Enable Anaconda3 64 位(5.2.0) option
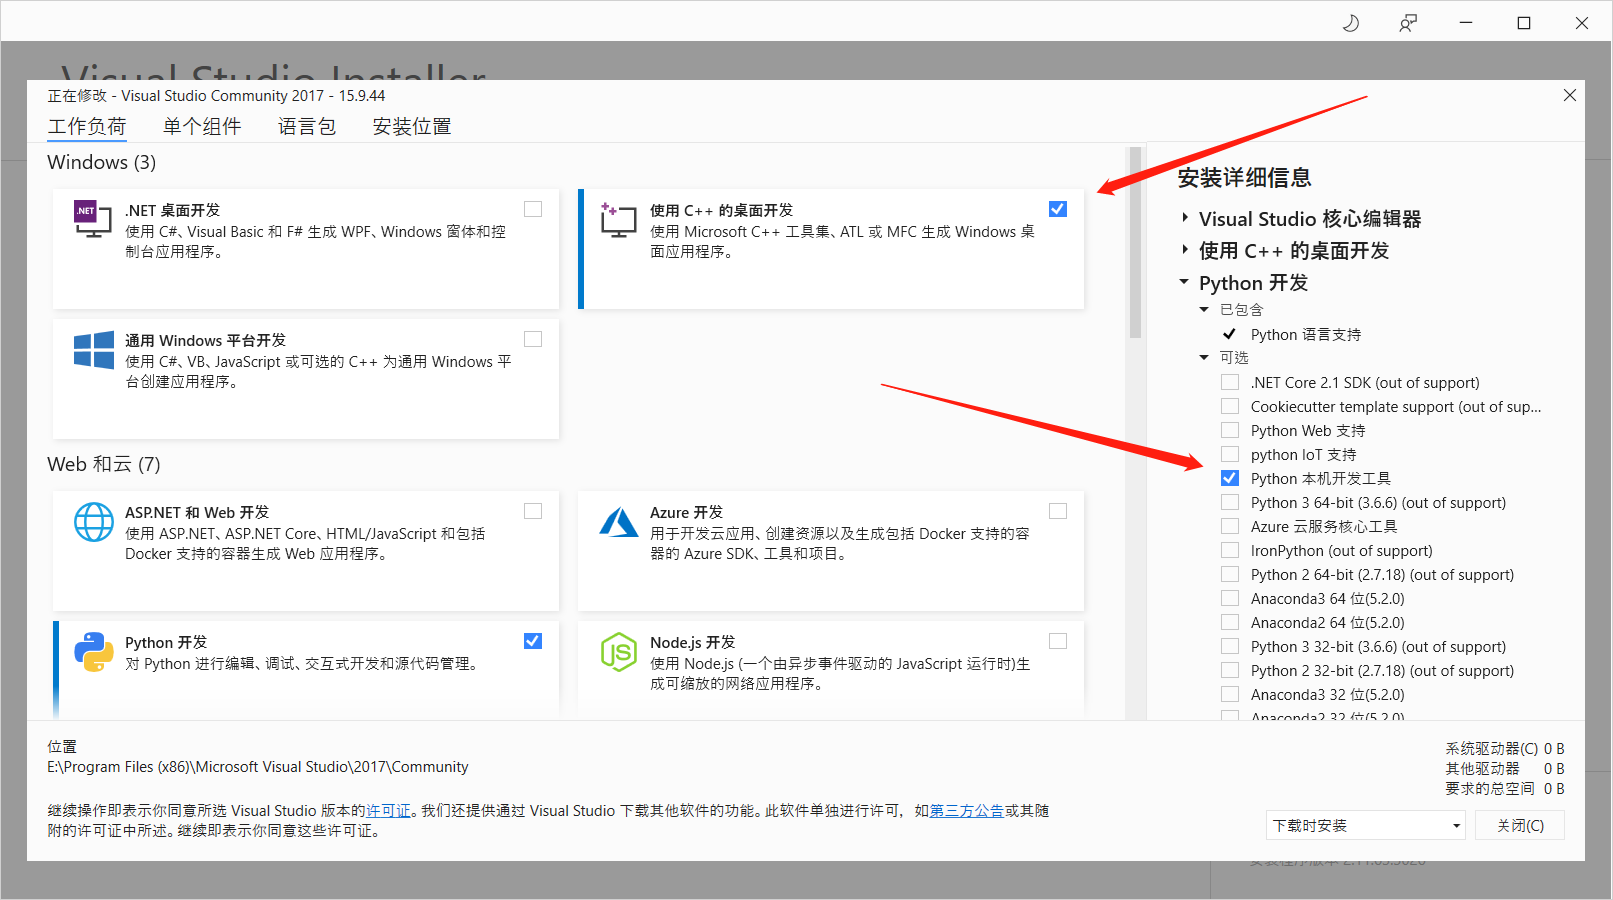 [x=1230, y=598]
